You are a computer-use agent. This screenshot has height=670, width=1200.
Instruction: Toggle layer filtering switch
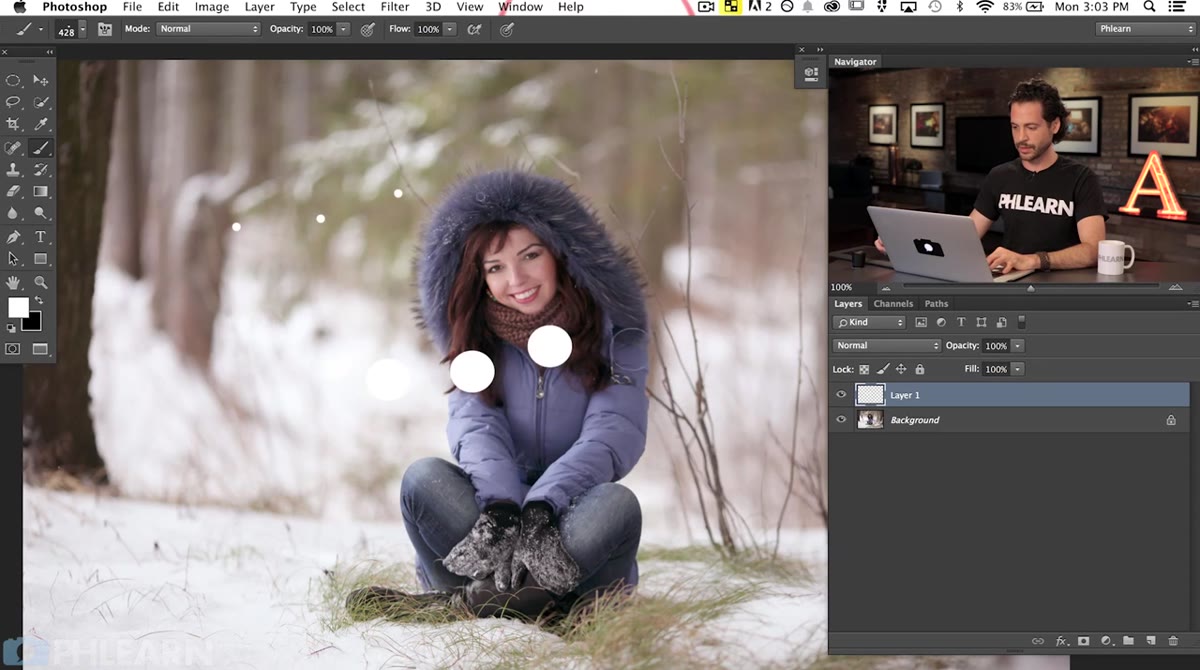coord(1021,322)
